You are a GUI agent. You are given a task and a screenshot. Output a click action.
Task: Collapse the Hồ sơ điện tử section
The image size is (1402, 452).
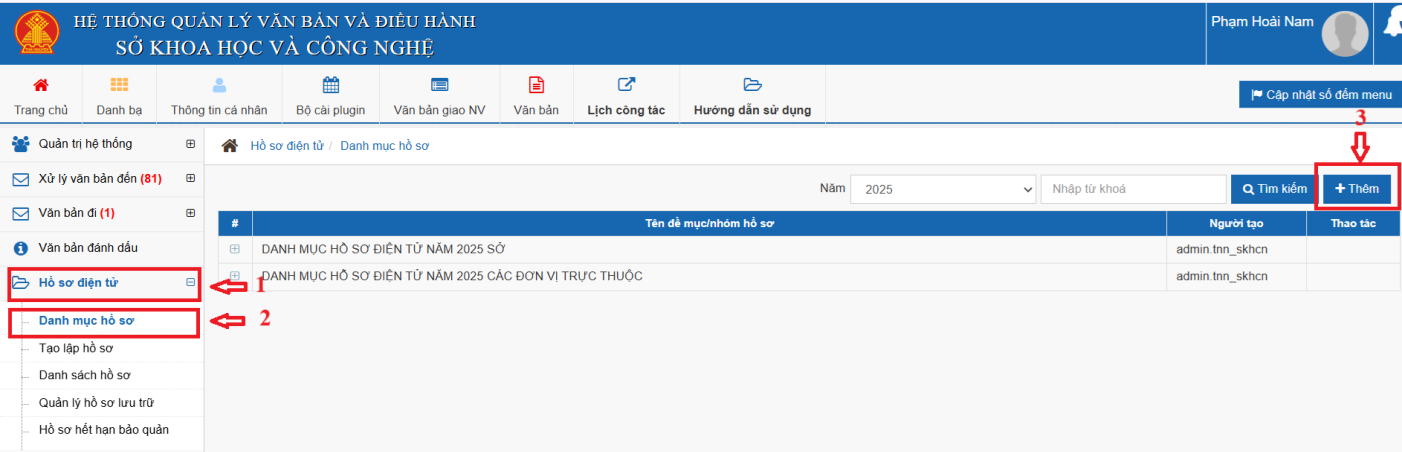click(190, 283)
